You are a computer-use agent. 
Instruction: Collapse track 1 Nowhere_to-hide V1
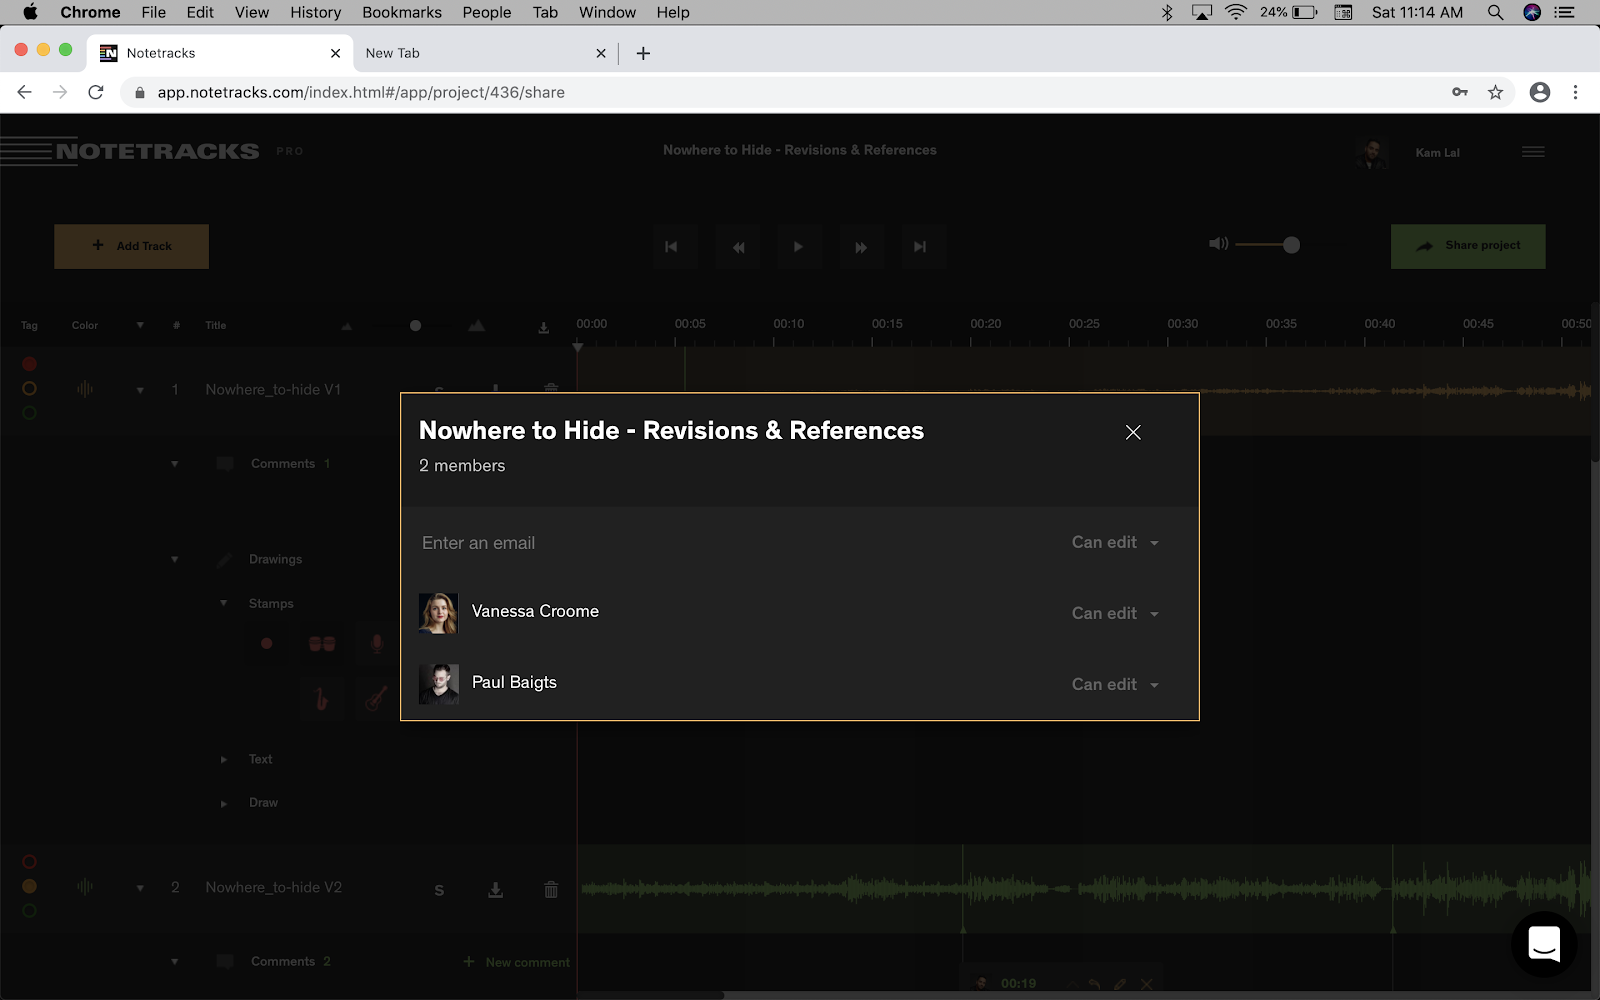[140, 390]
